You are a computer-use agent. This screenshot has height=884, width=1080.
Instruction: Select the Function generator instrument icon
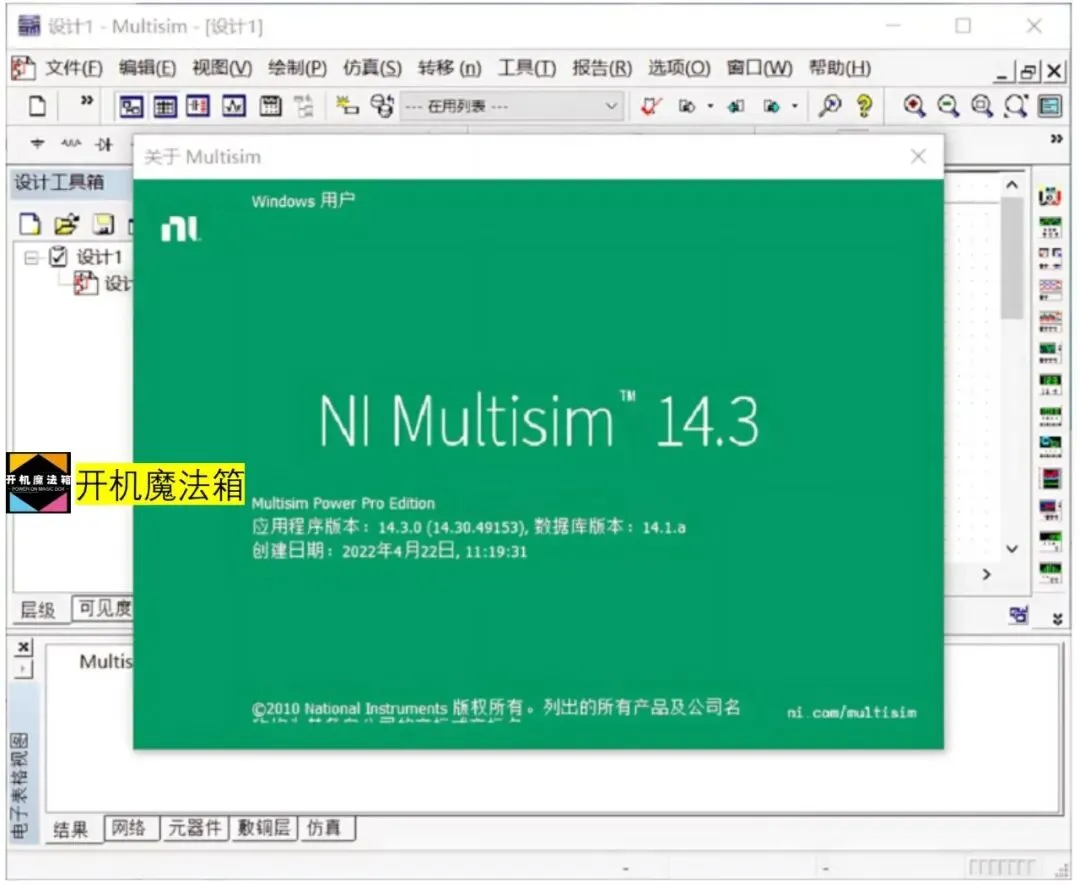(x=1050, y=227)
